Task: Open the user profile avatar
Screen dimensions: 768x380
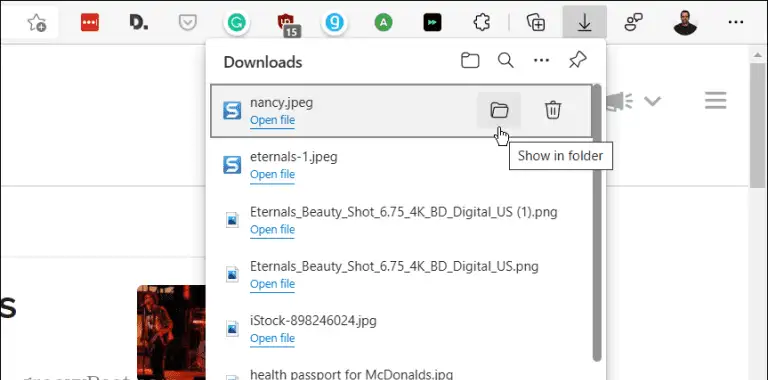Action: click(x=685, y=23)
